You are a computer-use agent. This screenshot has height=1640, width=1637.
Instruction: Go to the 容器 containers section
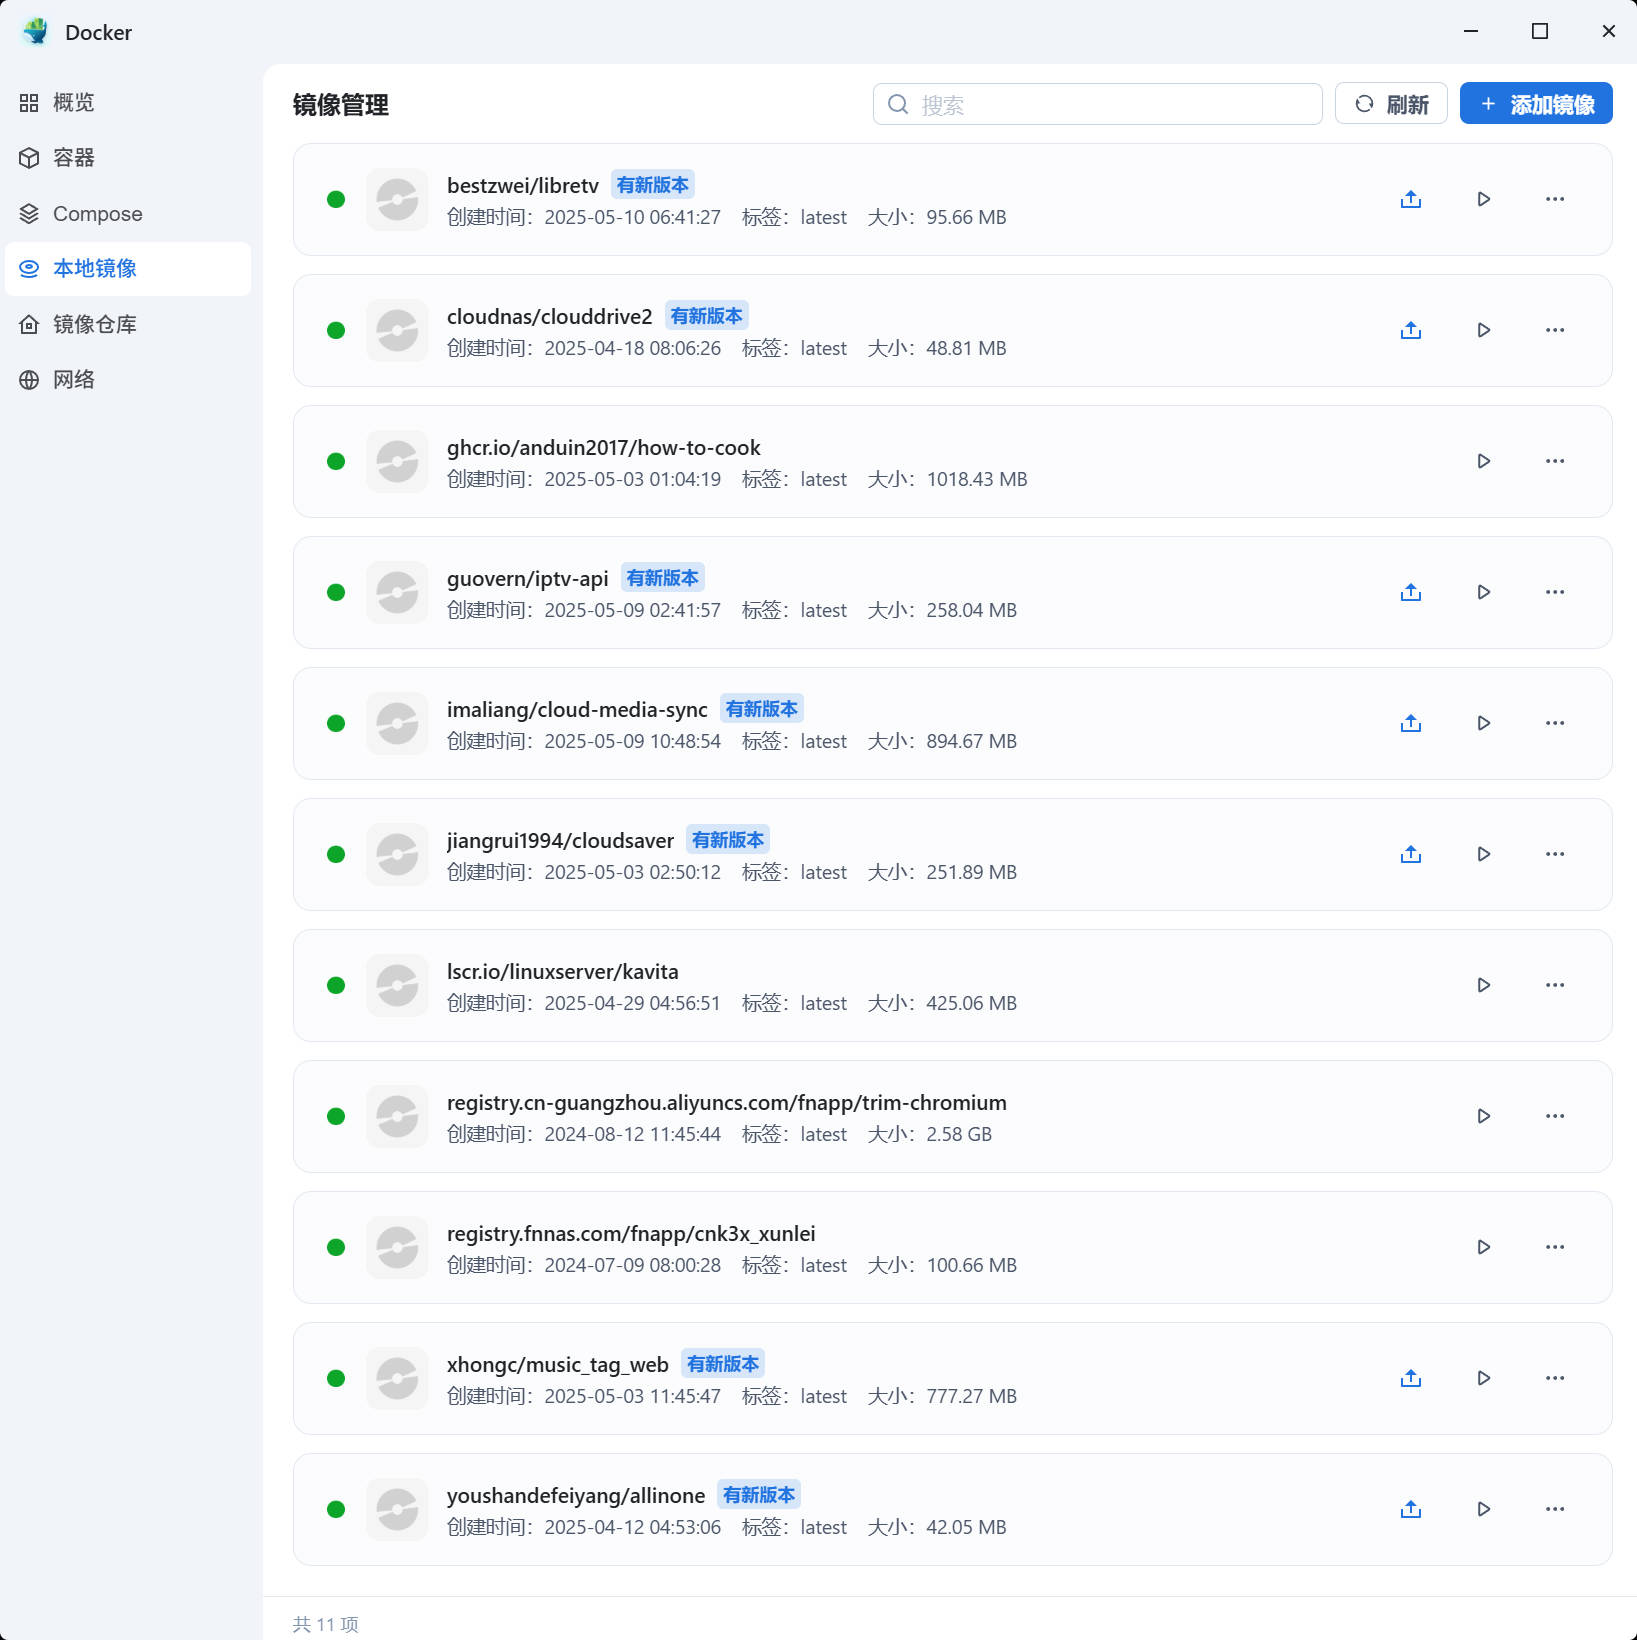click(x=128, y=158)
